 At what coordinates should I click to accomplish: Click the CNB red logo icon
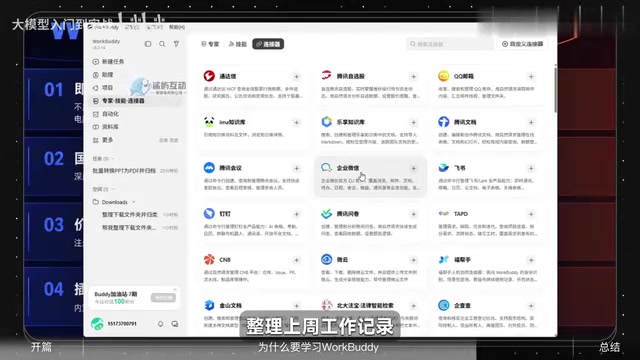point(209,259)
